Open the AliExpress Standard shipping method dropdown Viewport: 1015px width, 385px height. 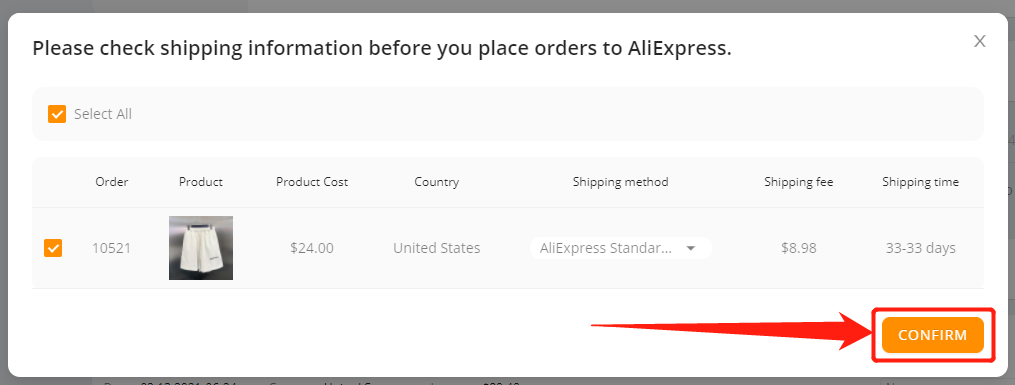coord(620,248)
